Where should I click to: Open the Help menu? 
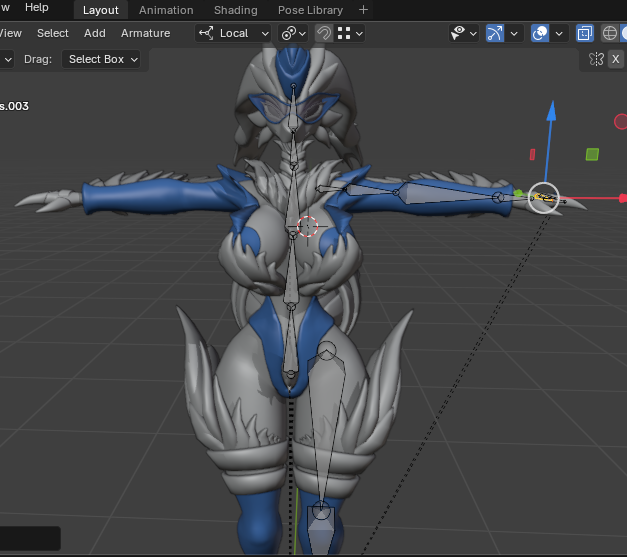point(36,8)
